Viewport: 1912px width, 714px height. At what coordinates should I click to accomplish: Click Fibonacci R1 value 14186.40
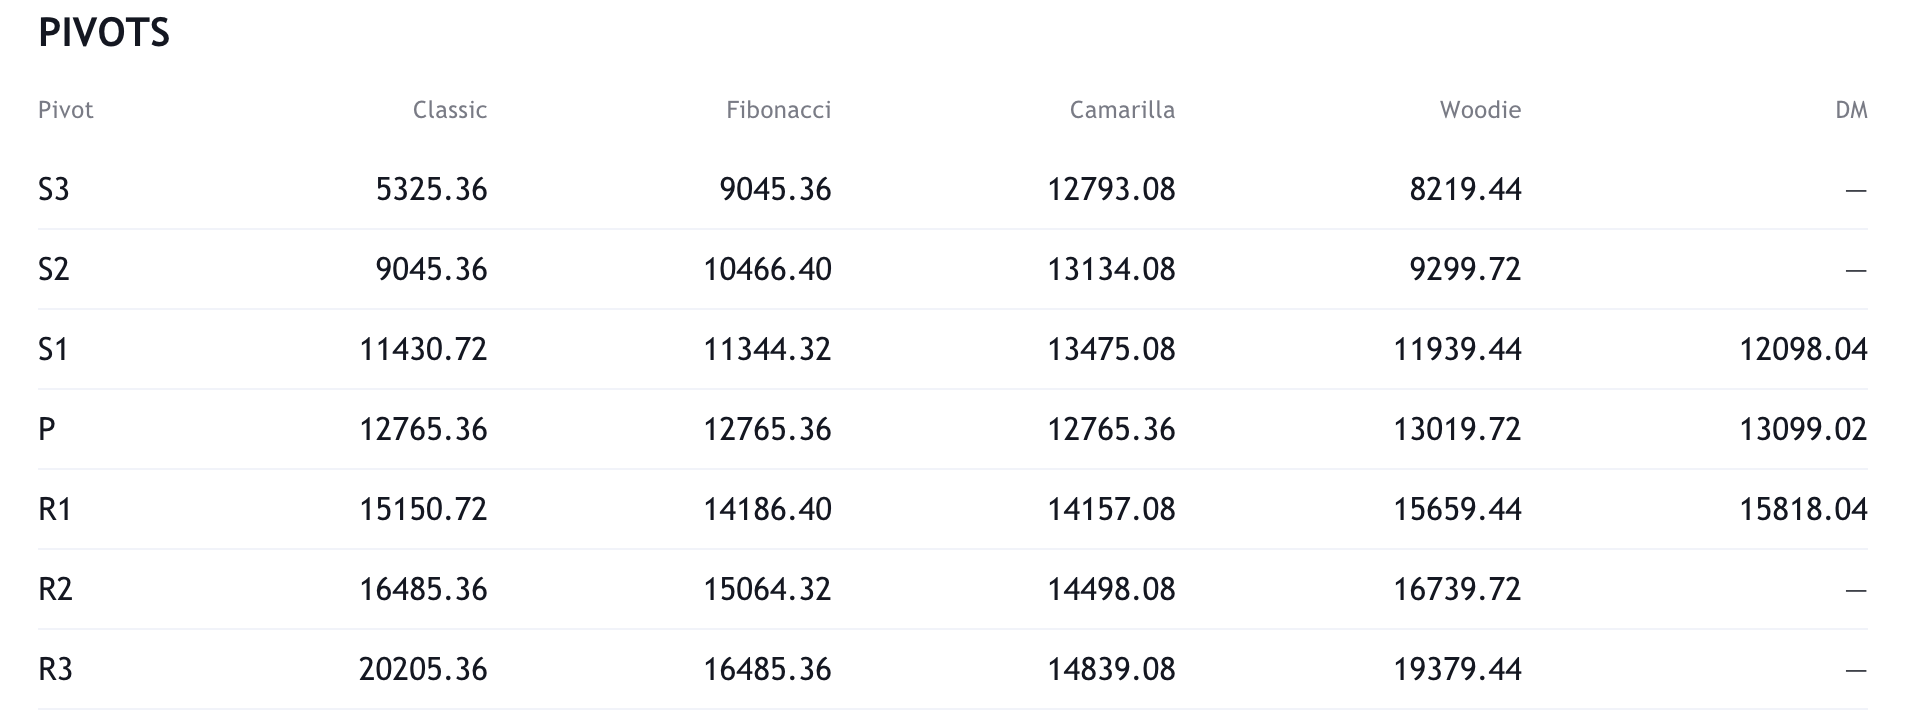[x=767, y=509]
